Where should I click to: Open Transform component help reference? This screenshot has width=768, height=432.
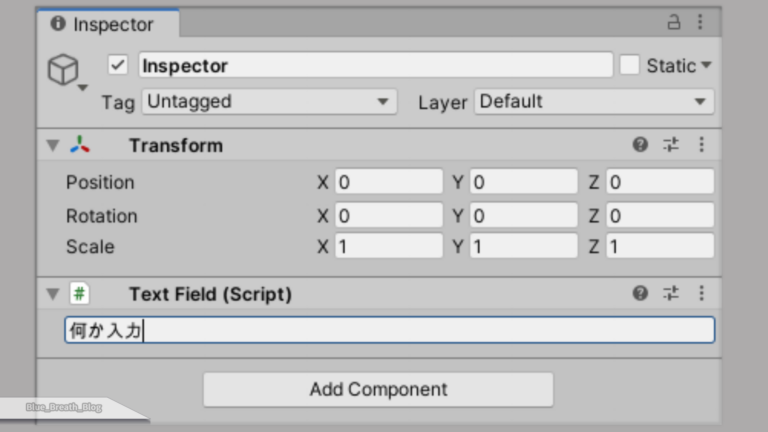point(640,145)
